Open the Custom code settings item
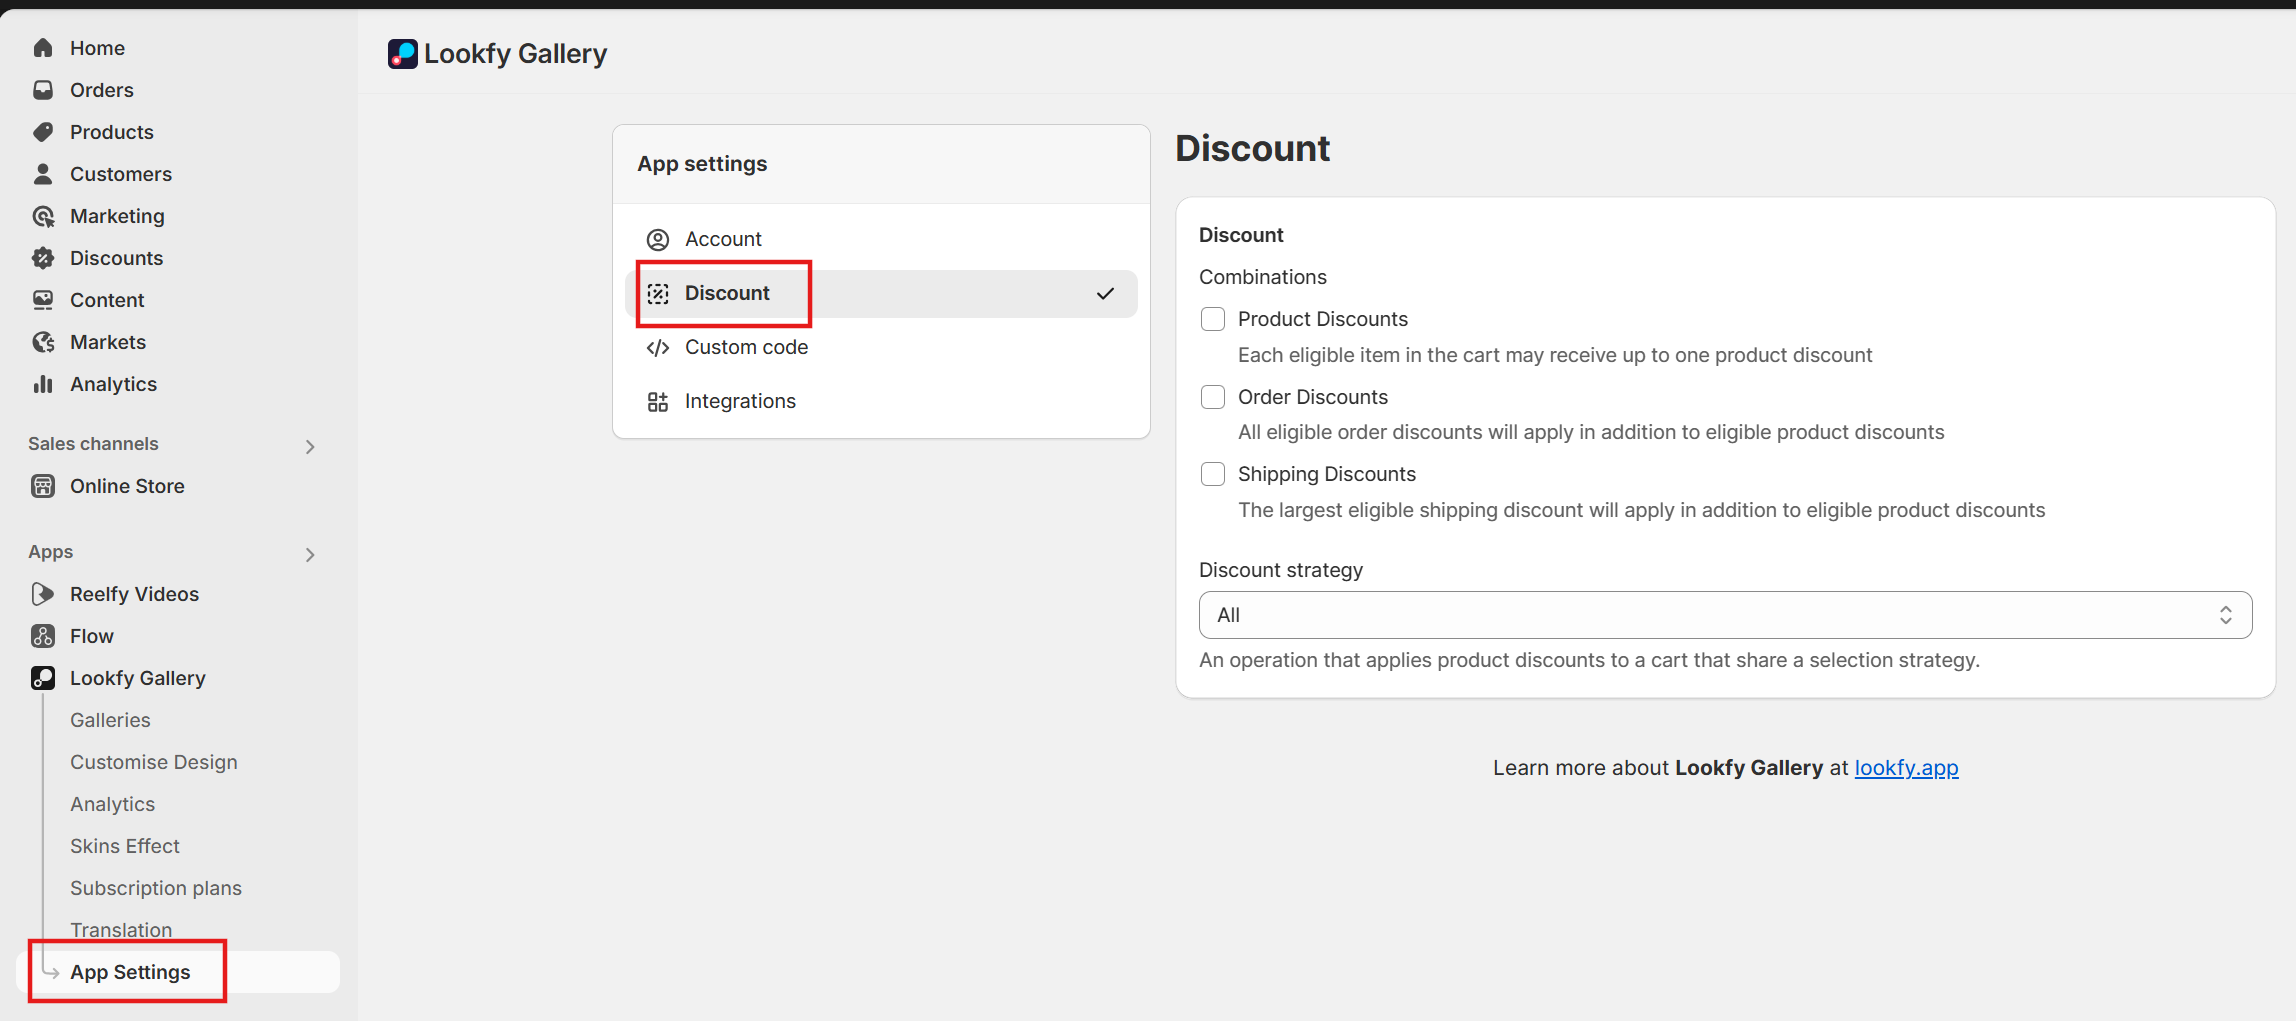Viewport: 2296px width, 1021px height. (881, 347)
